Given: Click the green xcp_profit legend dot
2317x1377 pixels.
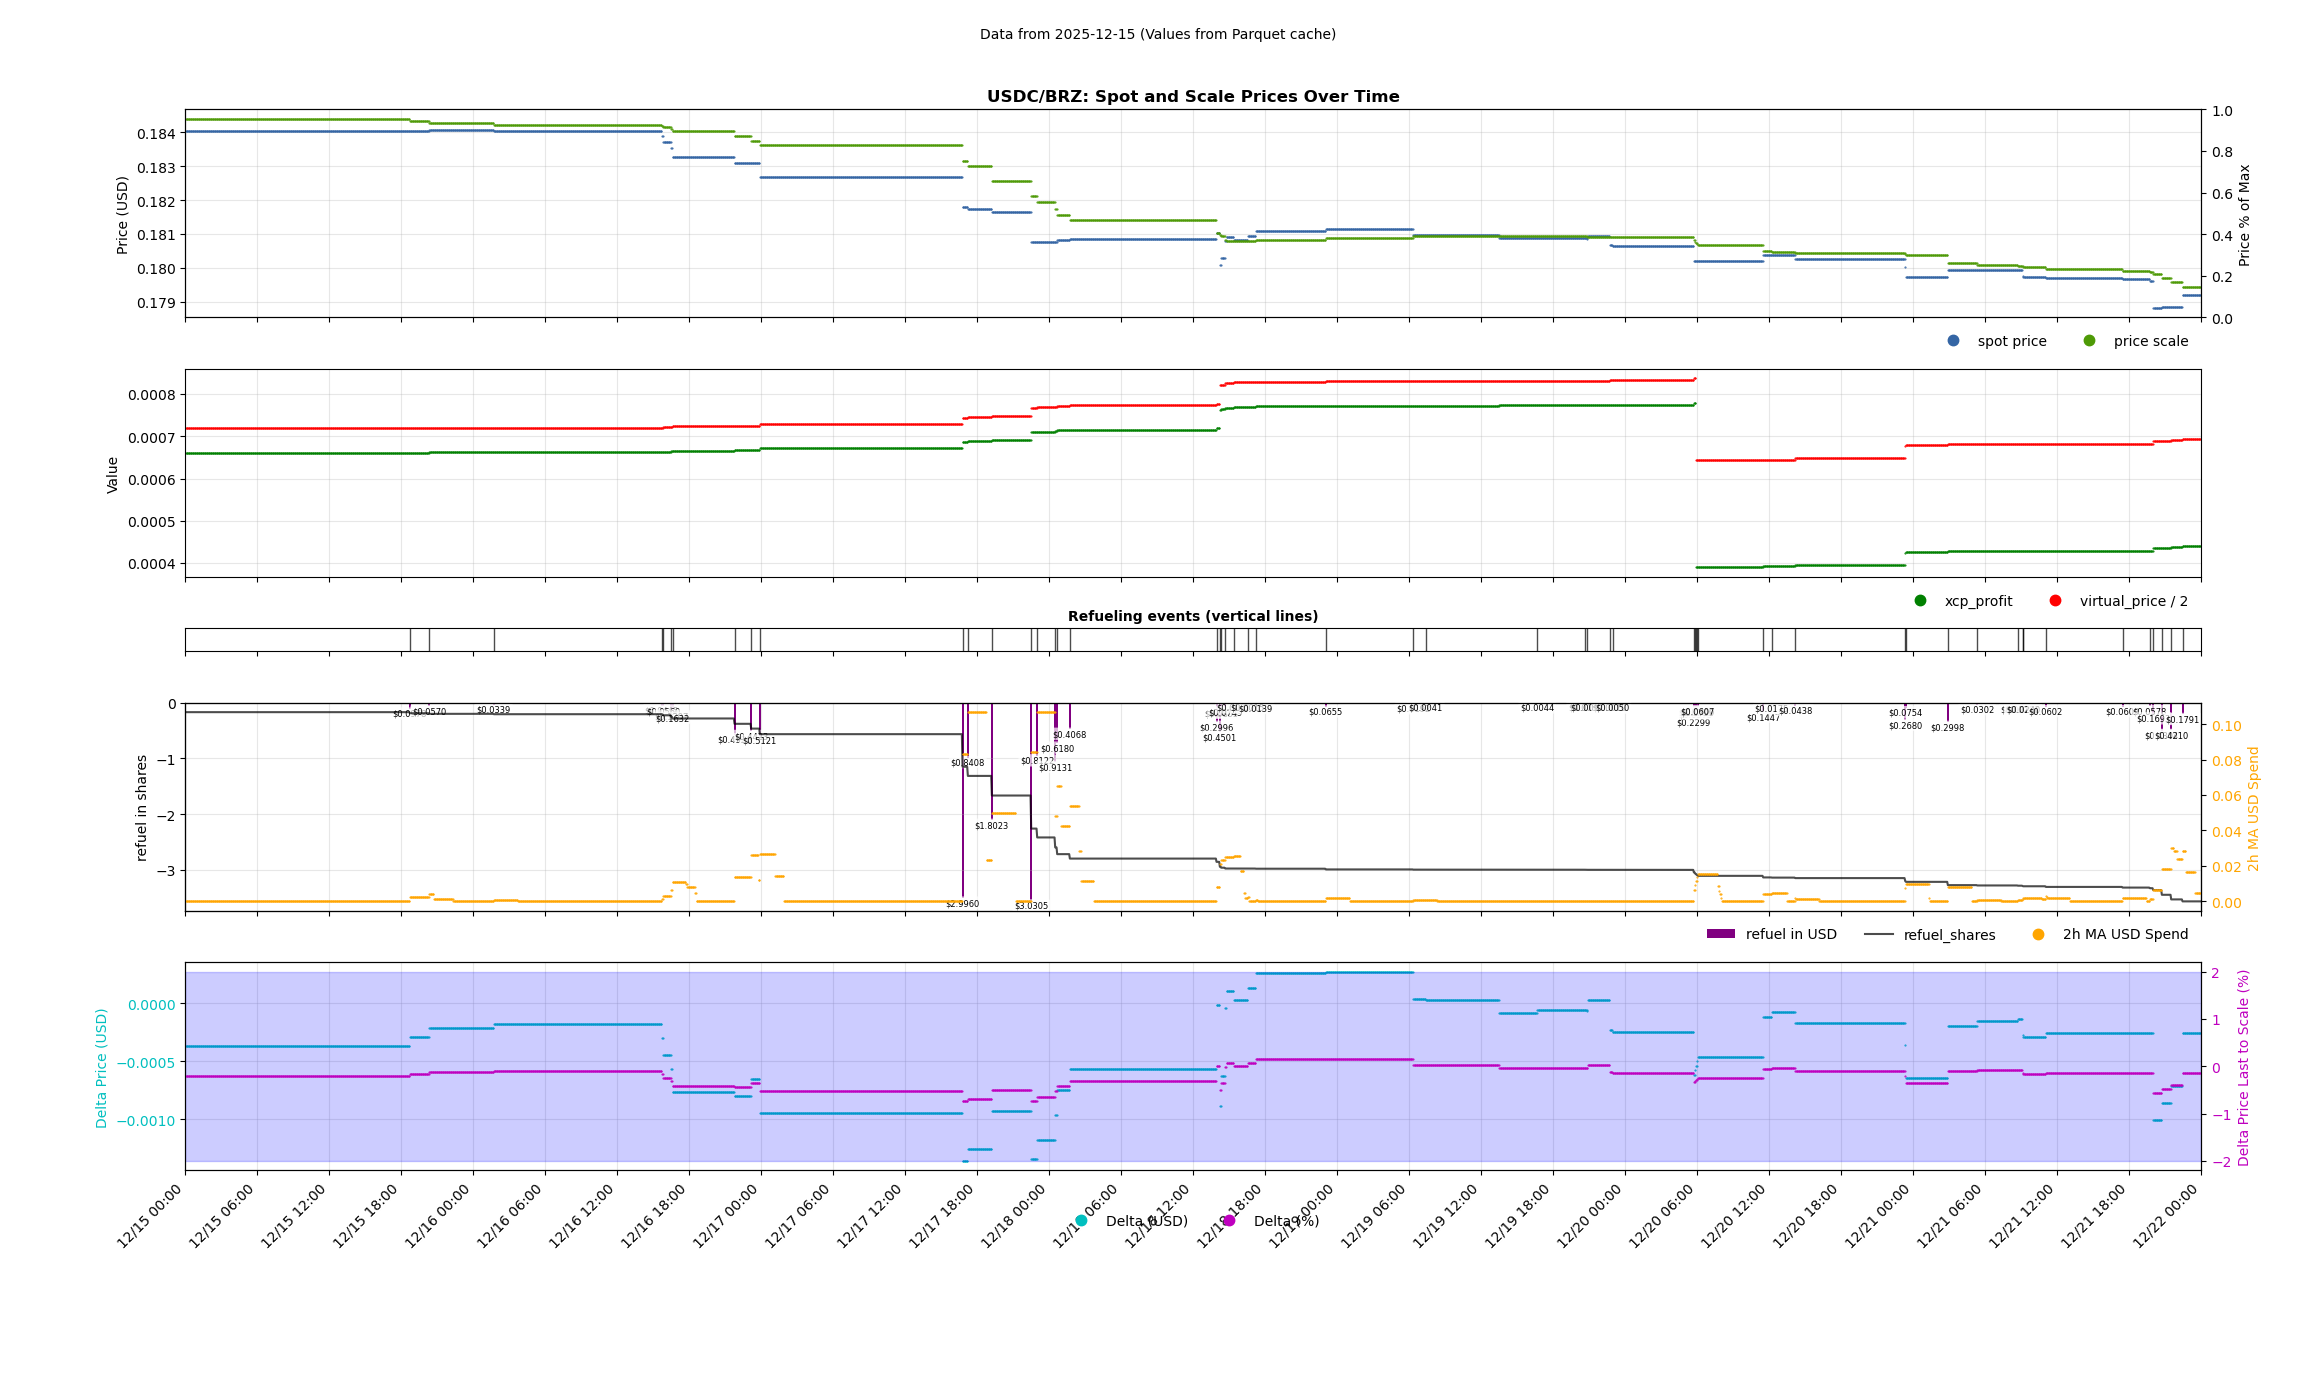Looking at the screenshot, I should [x=1920, y=601].
